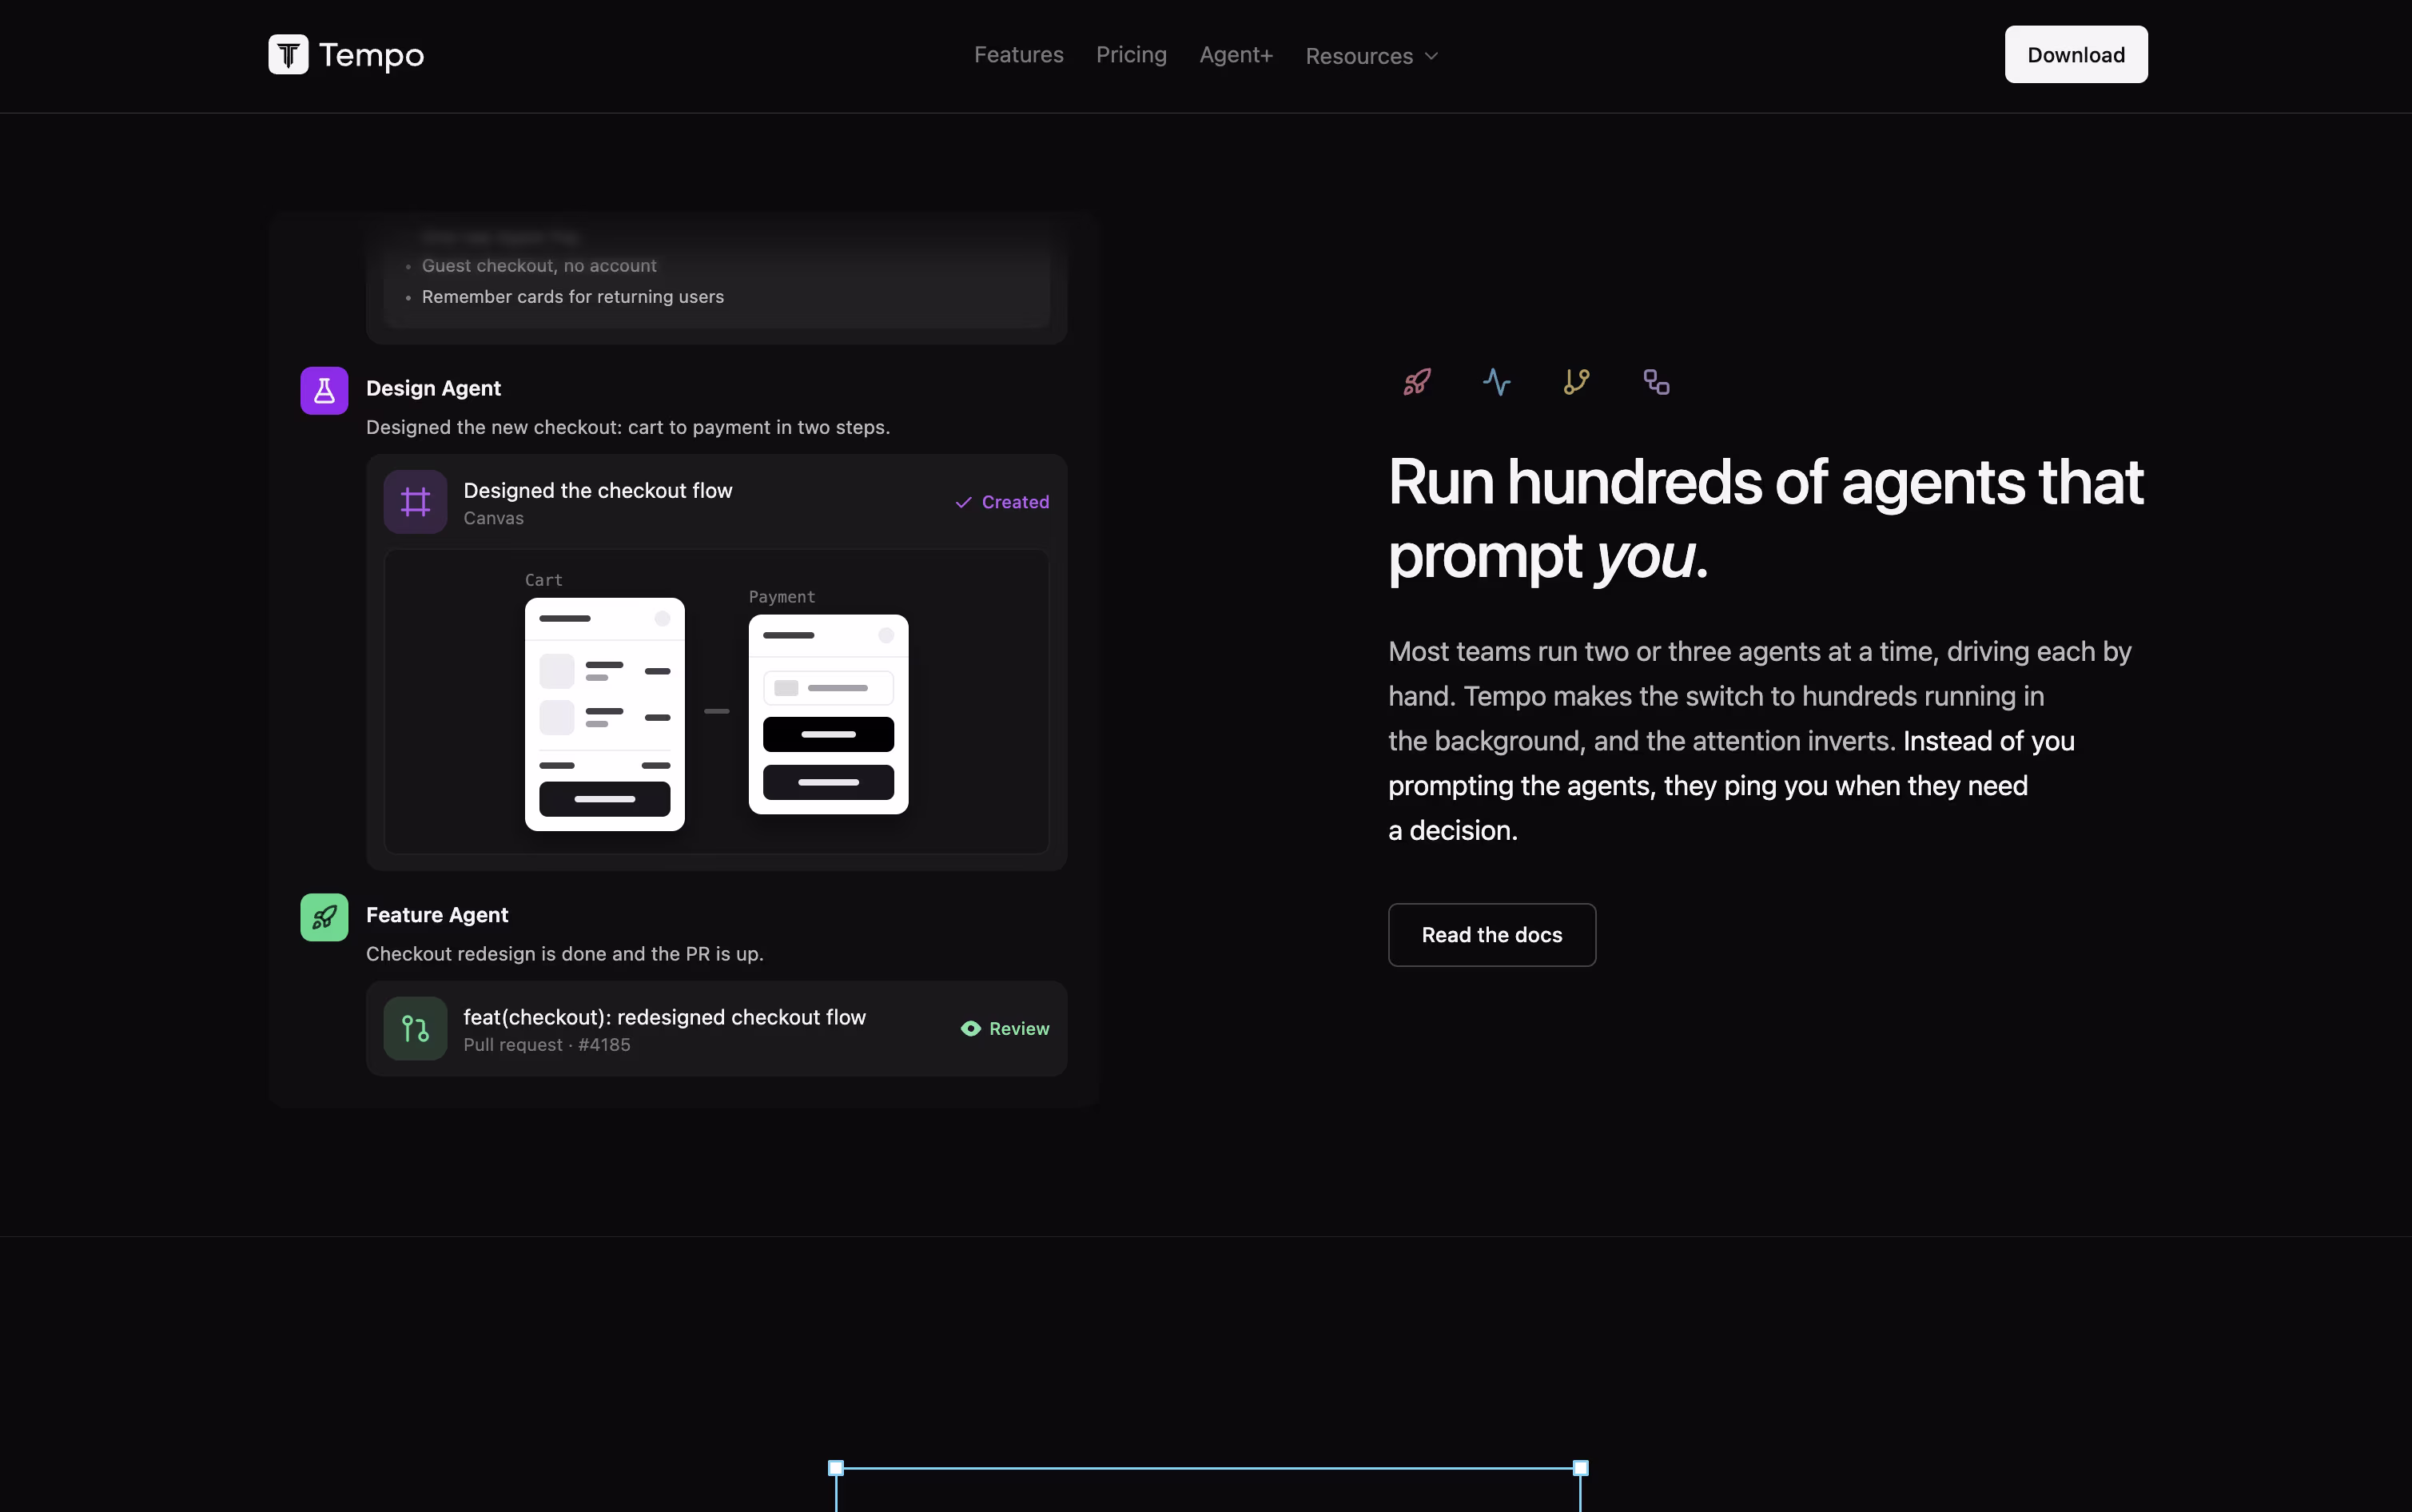2412x1512 pixels.
Task: Click the pull request icon
Action: (415, 1028)
